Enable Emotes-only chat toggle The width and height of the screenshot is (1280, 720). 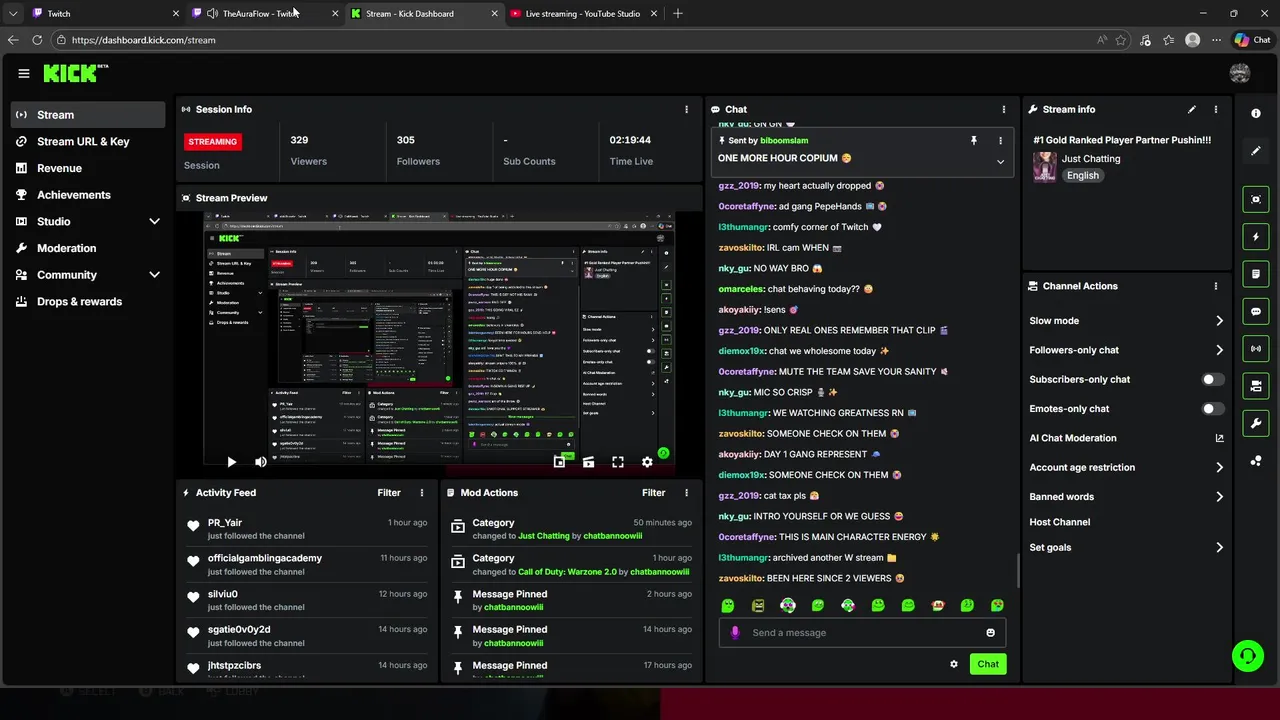tap(1212, 408)
